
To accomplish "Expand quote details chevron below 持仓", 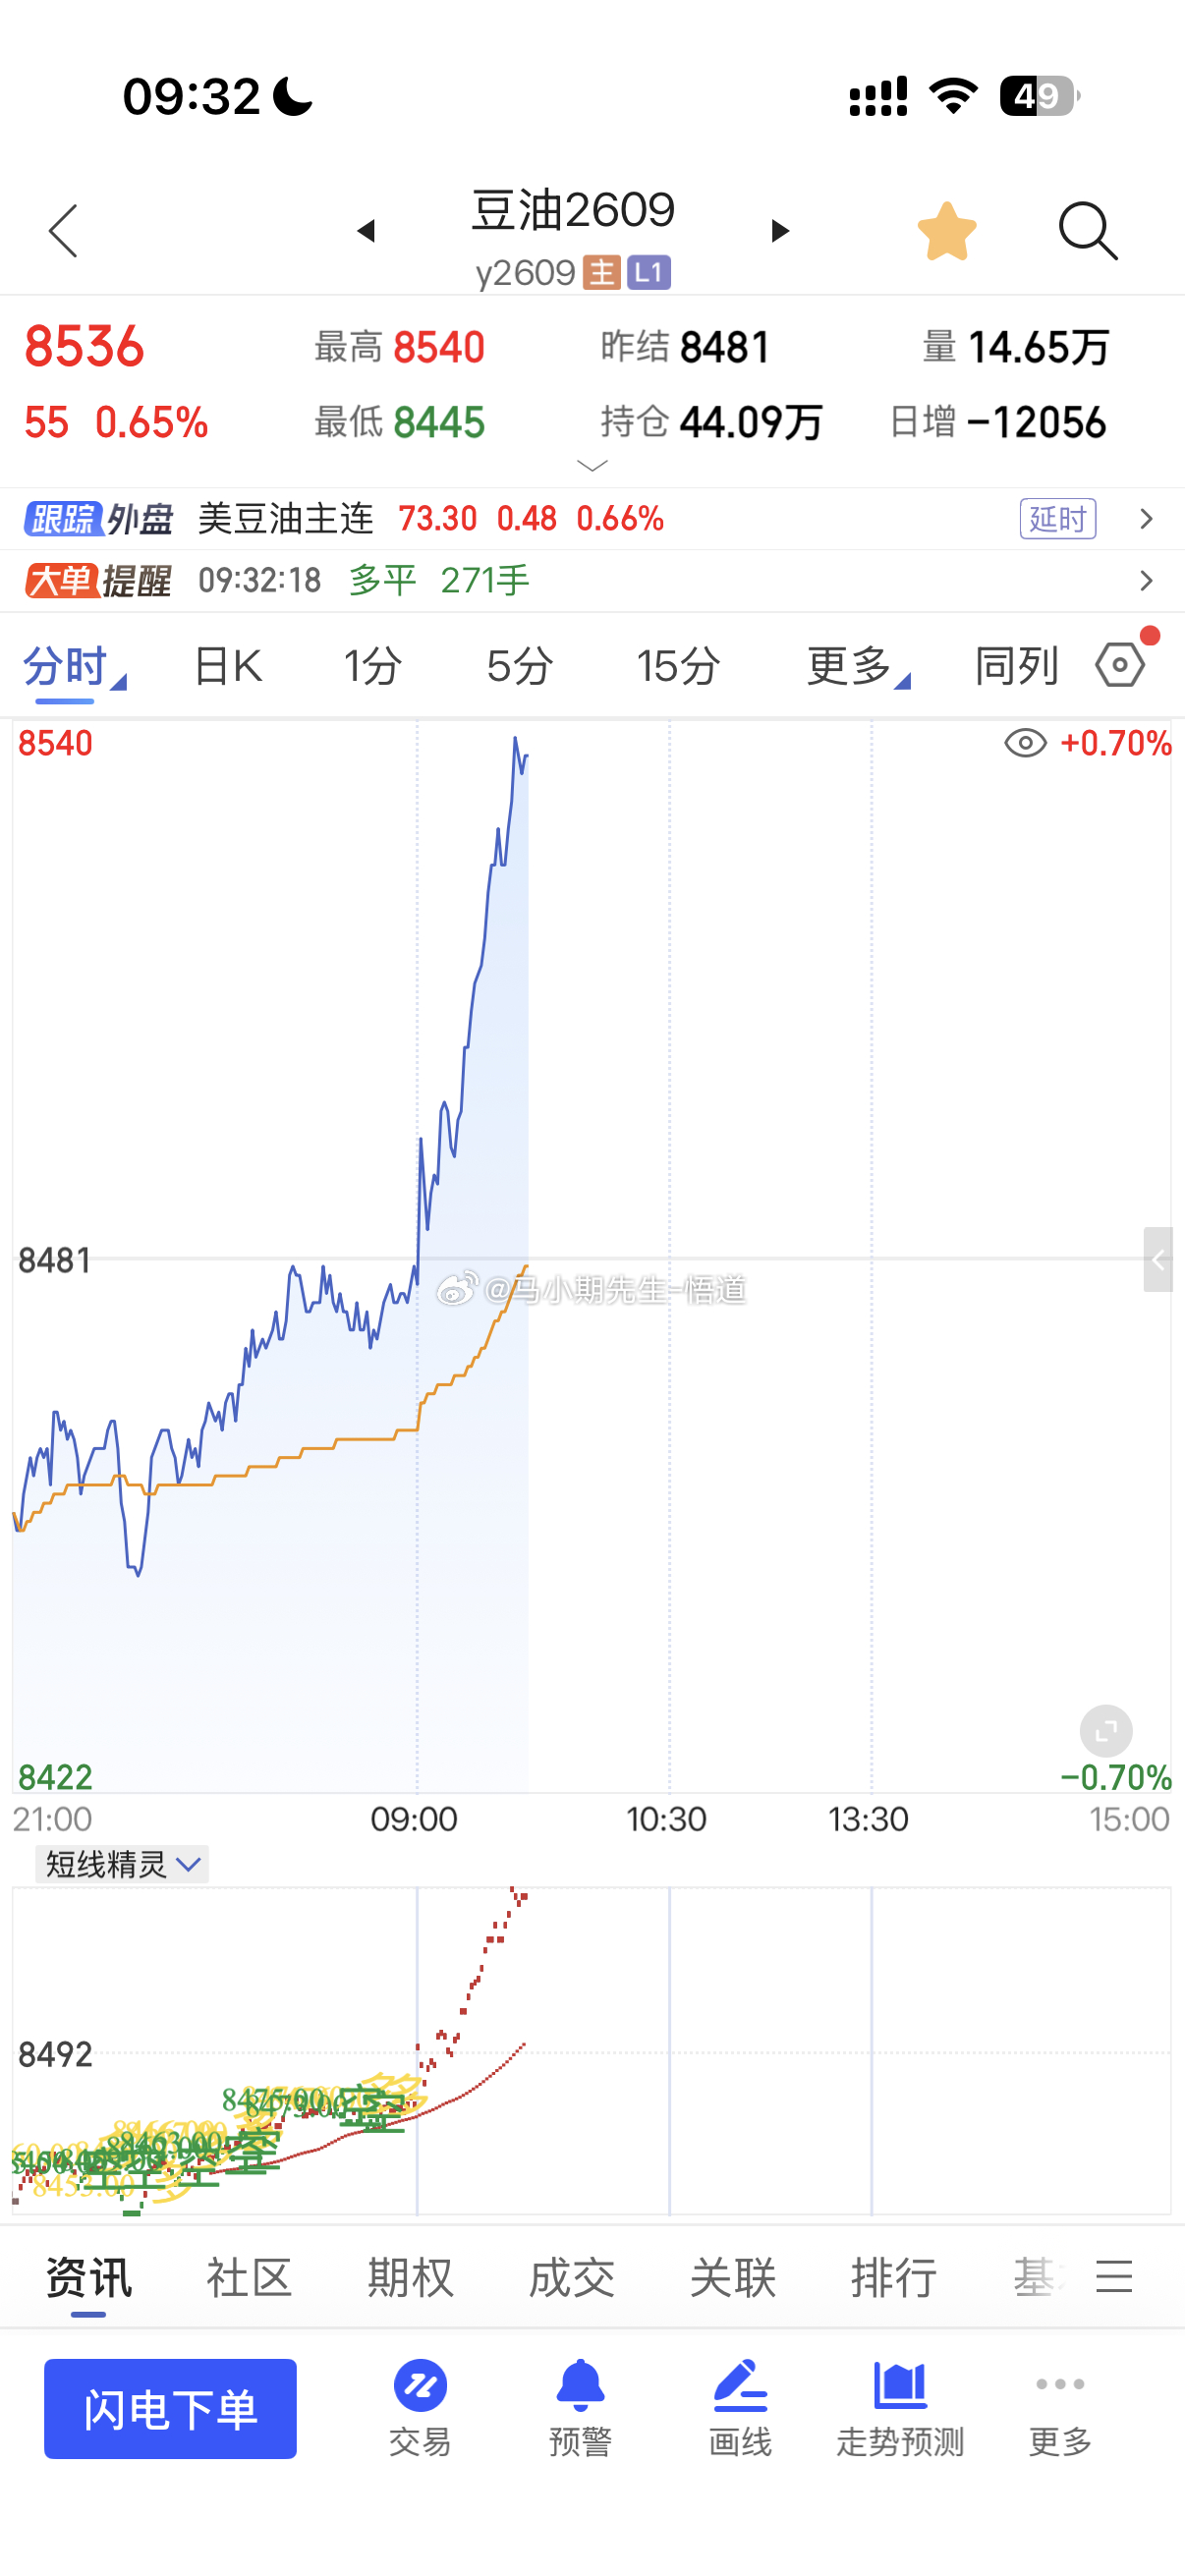I will pos(593,466).
